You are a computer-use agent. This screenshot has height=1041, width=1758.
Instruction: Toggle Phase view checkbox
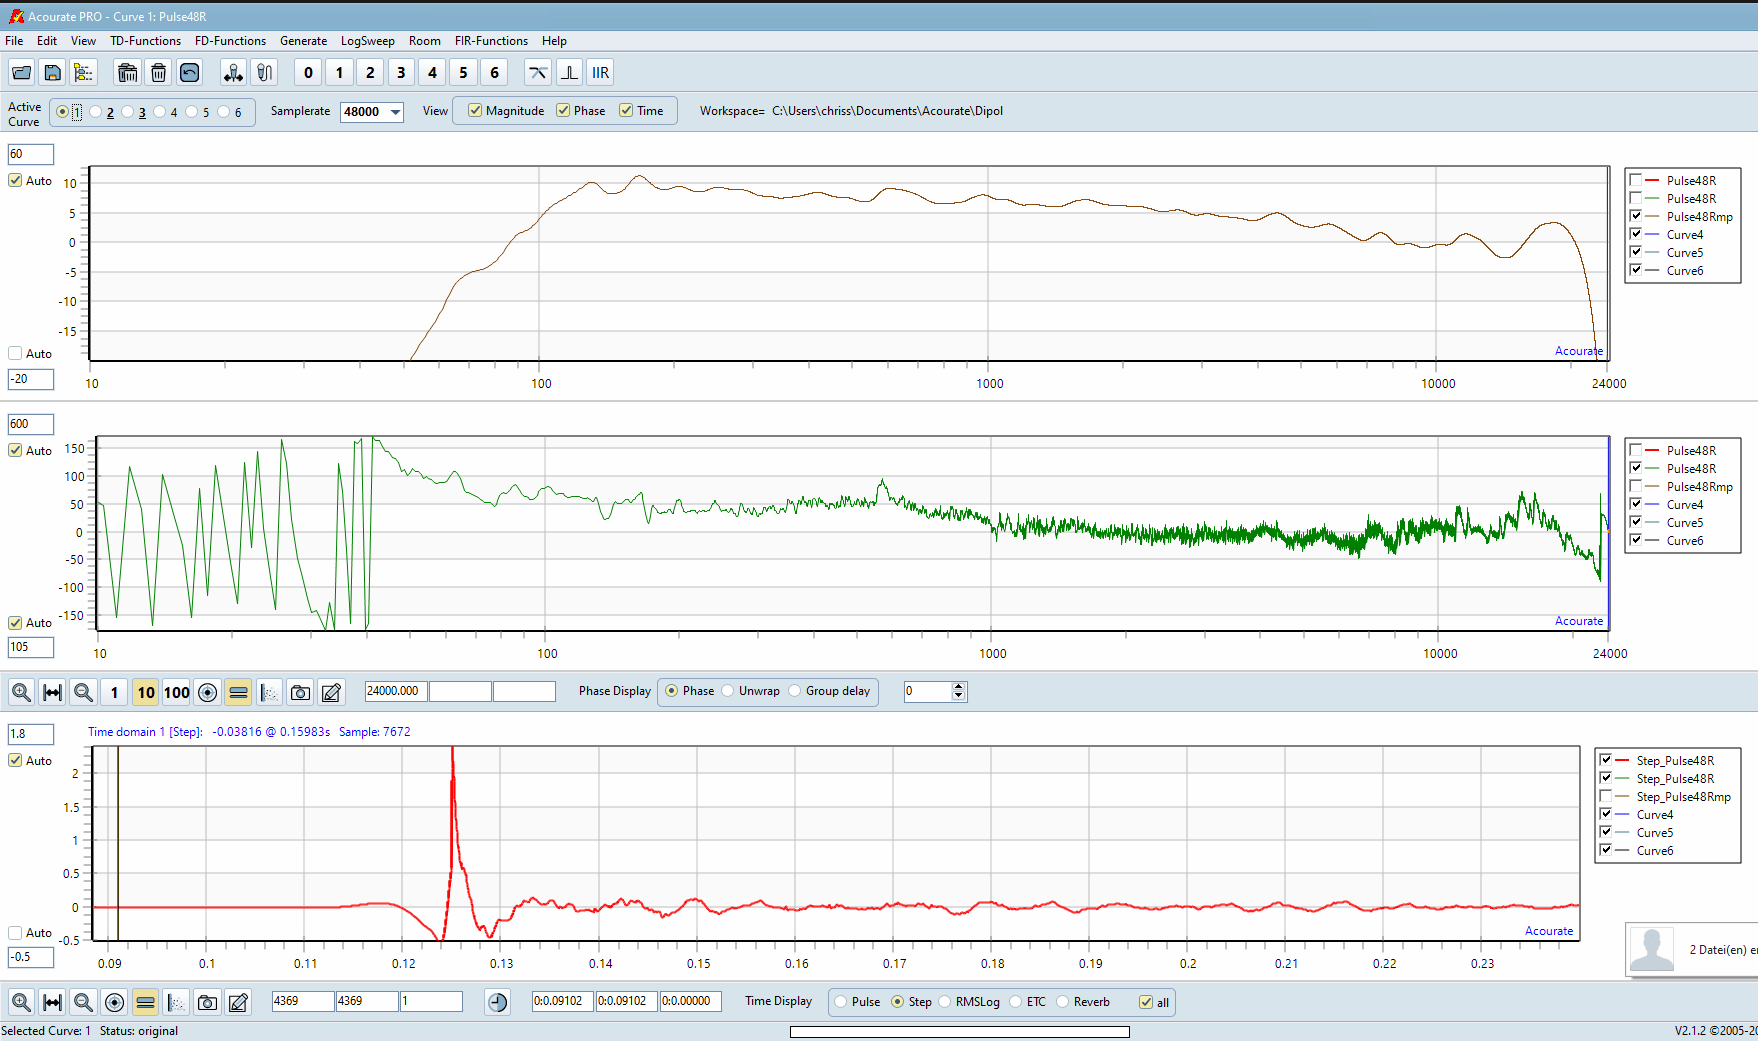(x=563, y=111)
